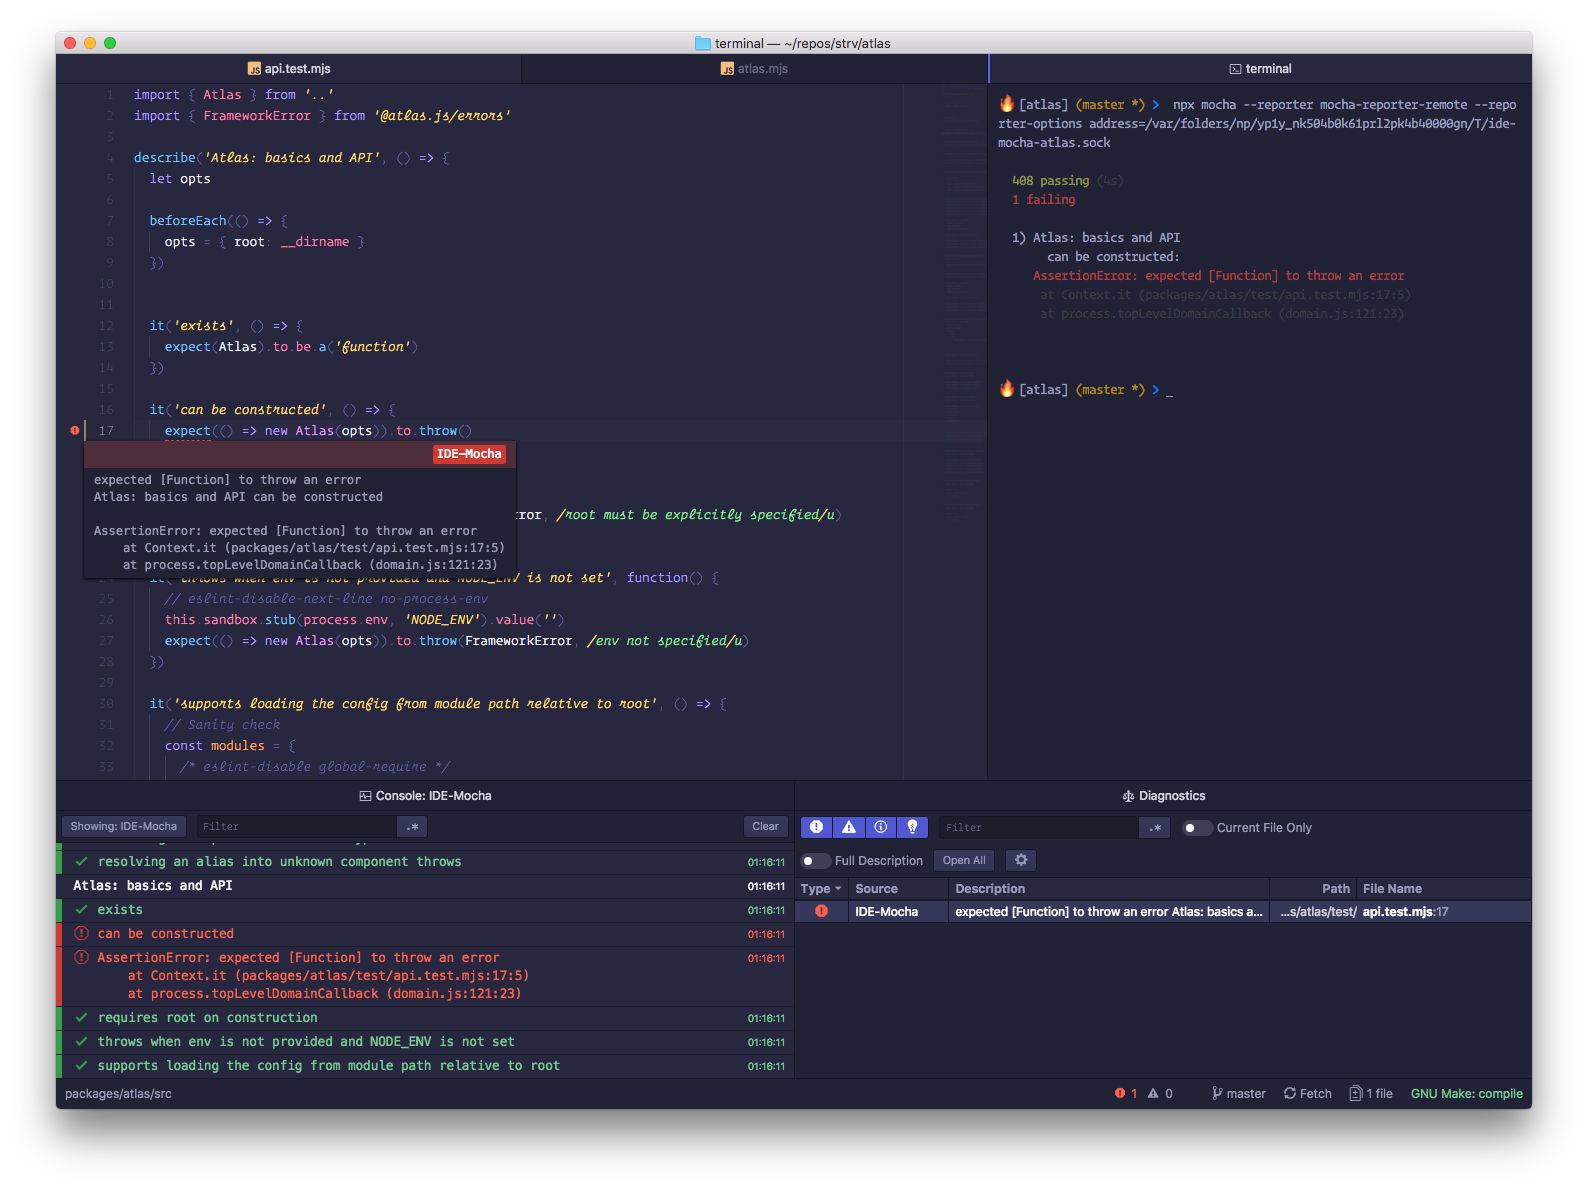Click the error count in the status bar
The width and height of the screenshot is (1588, 1189).
point(1126,1094)
